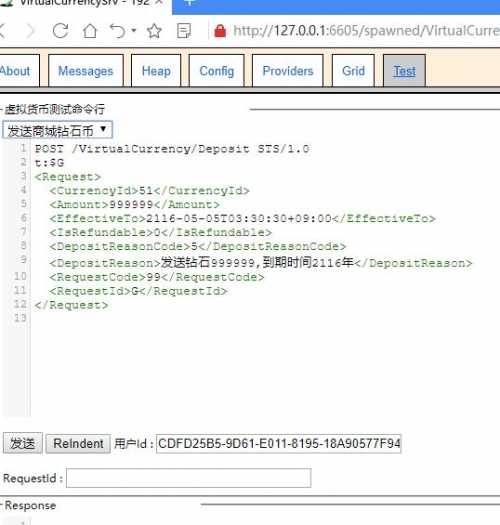This screenshot has height=525, width=500.
Task: Expand the undo arrow's small dropdown caret
Action: (134, 30)
